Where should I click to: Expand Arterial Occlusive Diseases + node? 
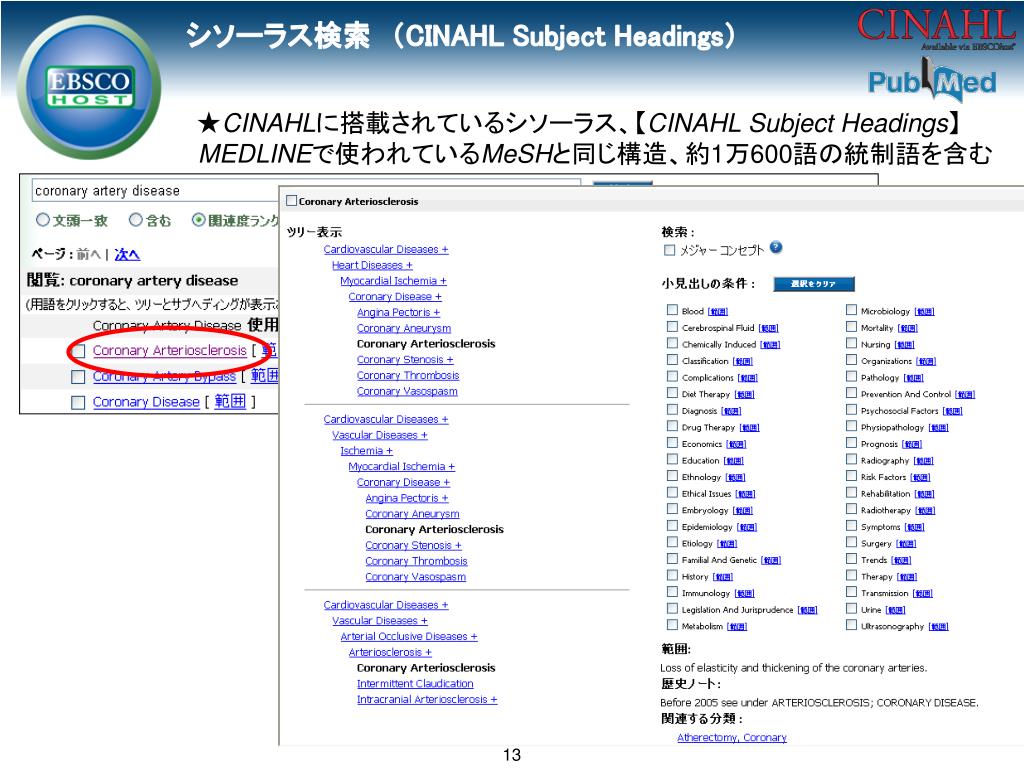click(x=409, y=636)
